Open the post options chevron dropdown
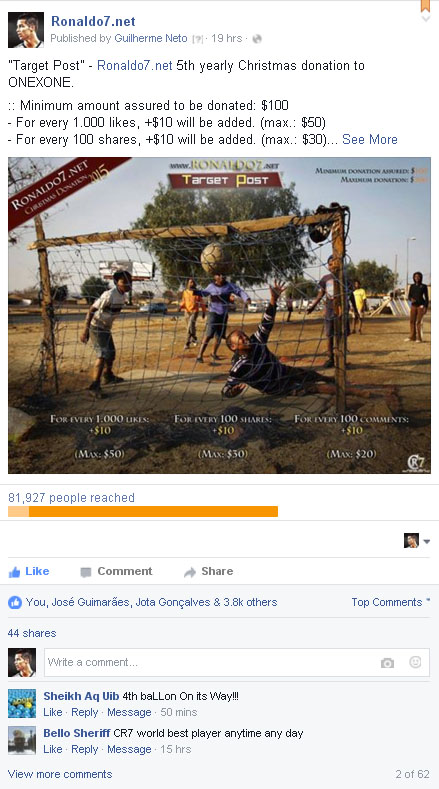Image resolution: width=439 pixels, height=789 pixels. 426,19
